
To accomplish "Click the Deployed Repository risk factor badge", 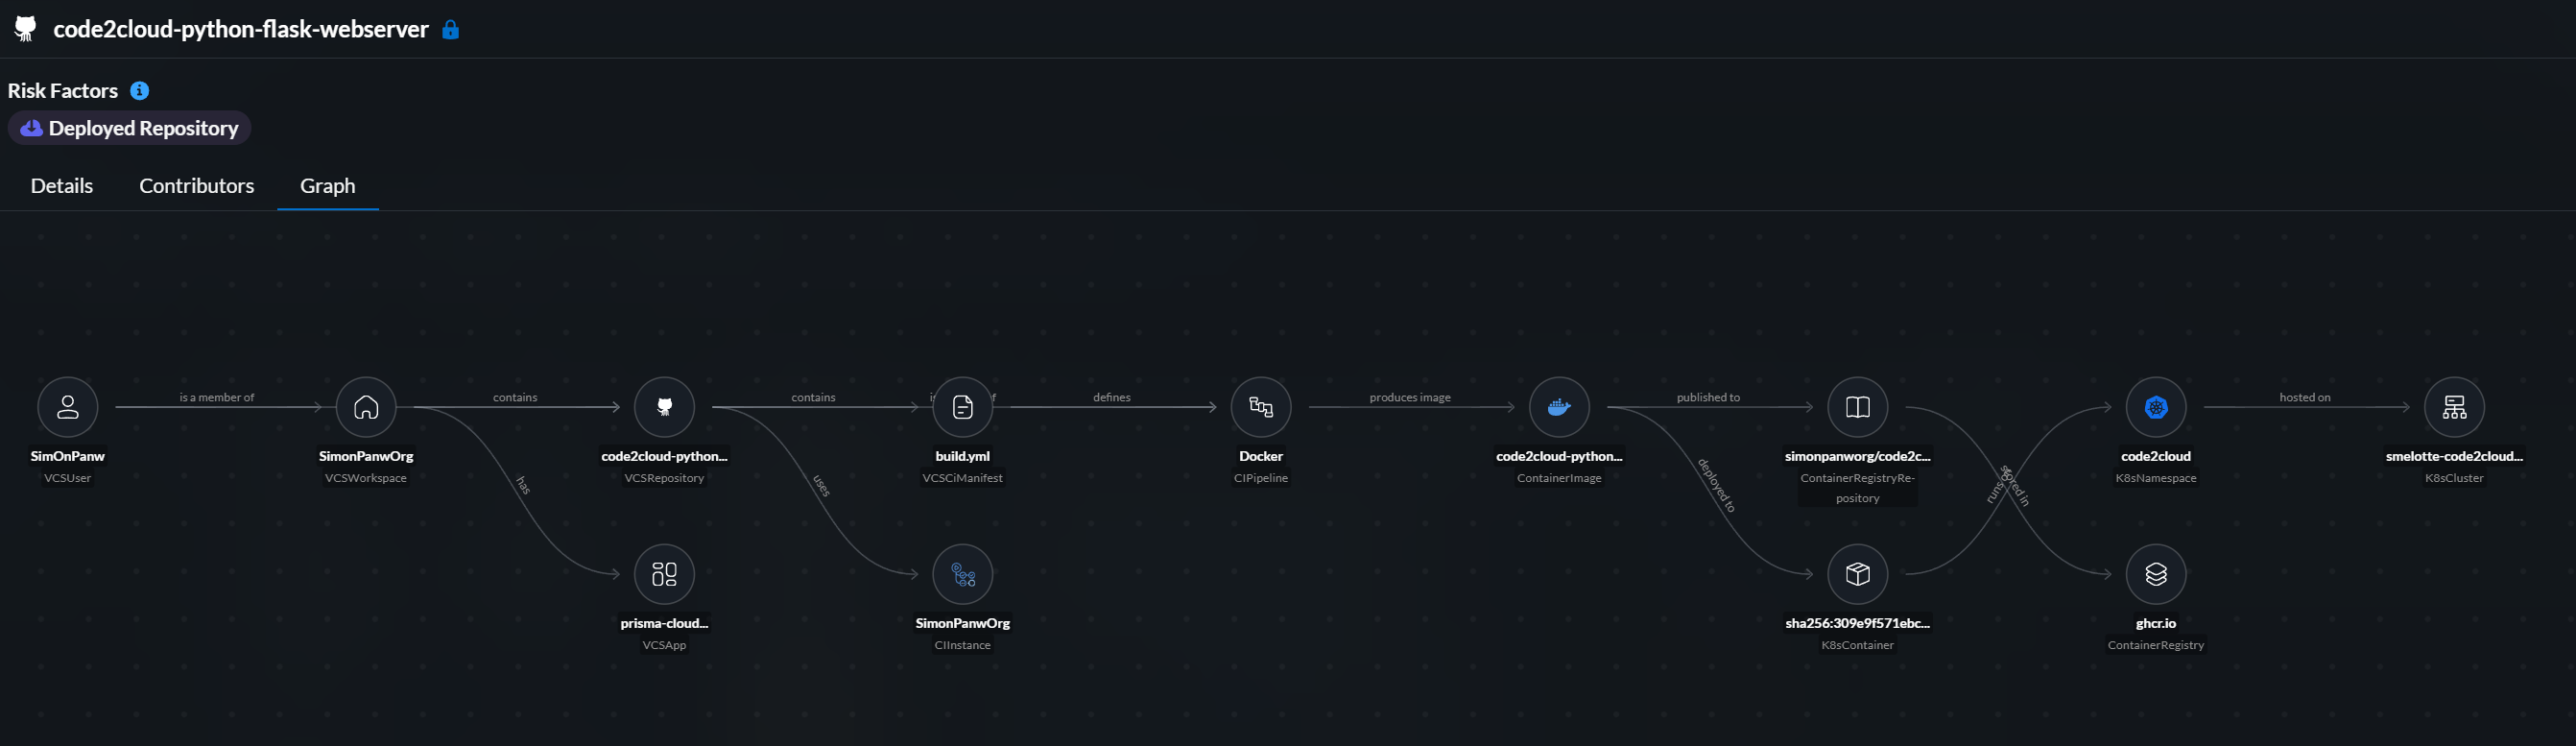I will click(130, 128).
